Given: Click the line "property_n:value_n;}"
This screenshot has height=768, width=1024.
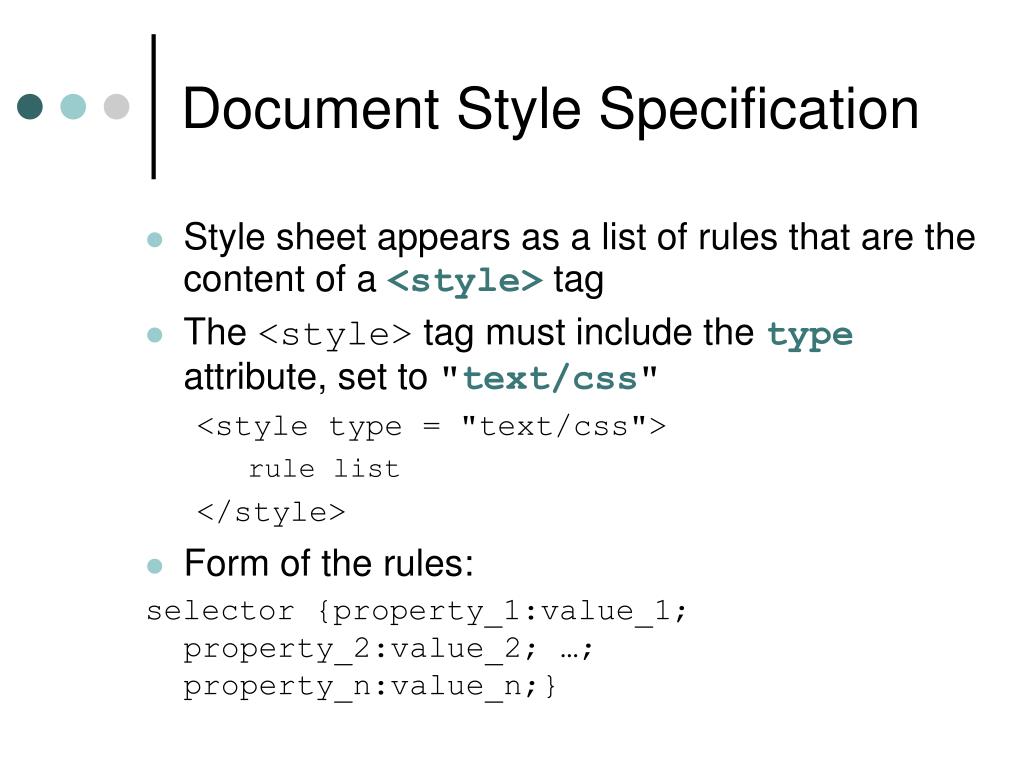Looking at the screenshot, I should pos(370,687).
